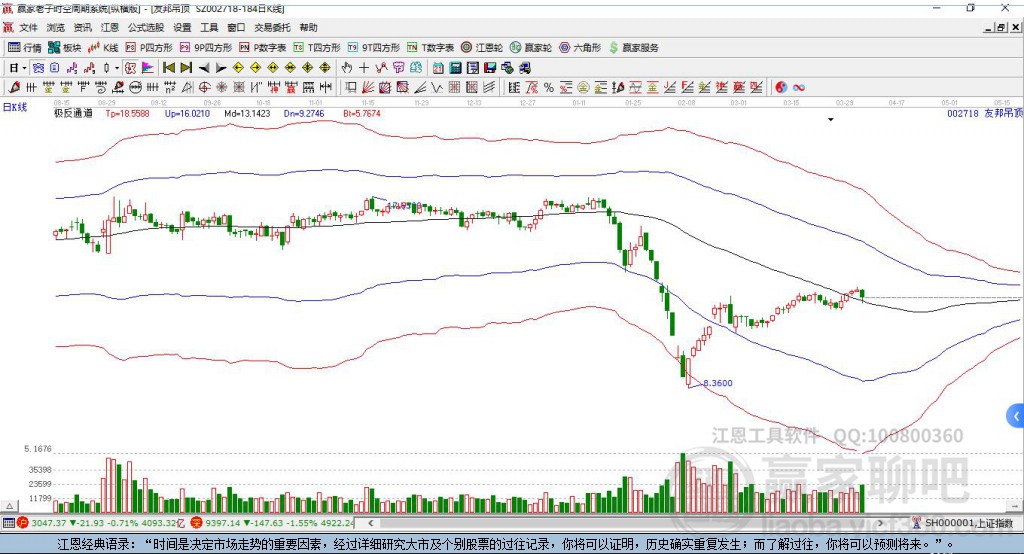The height and width of the screenshot is (554, 1024).
Task: Jump to first bar with green skip-left icon
Action: coord(169,68)
